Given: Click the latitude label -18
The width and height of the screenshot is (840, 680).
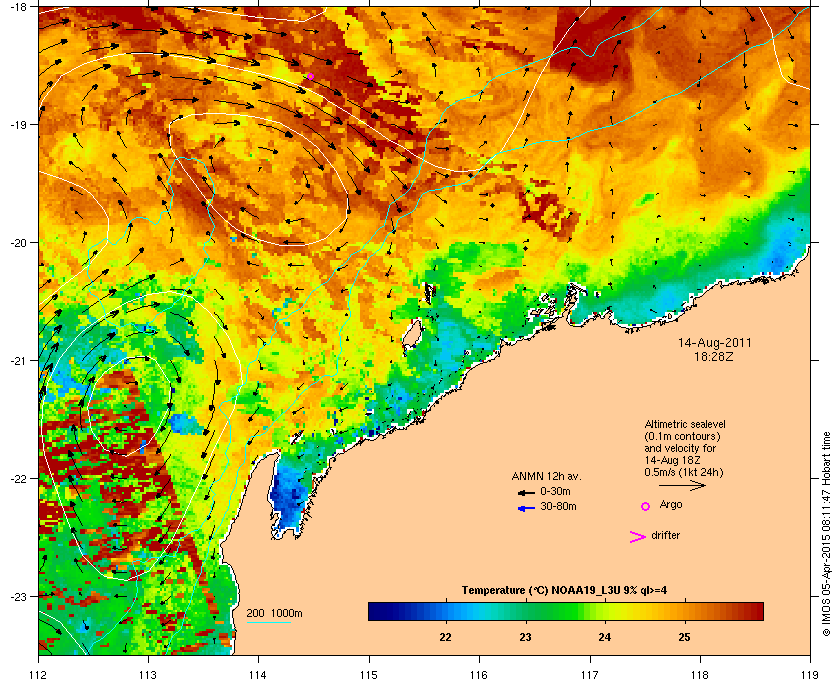Looking at the screenshot, I should 18,7.
